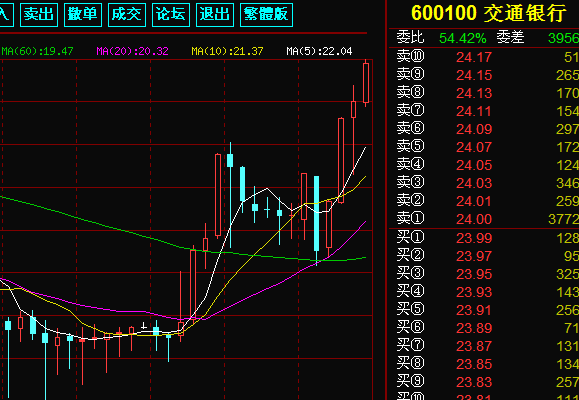
Task: Select the MA(5) white indicator label
Action: pos(319,51)
